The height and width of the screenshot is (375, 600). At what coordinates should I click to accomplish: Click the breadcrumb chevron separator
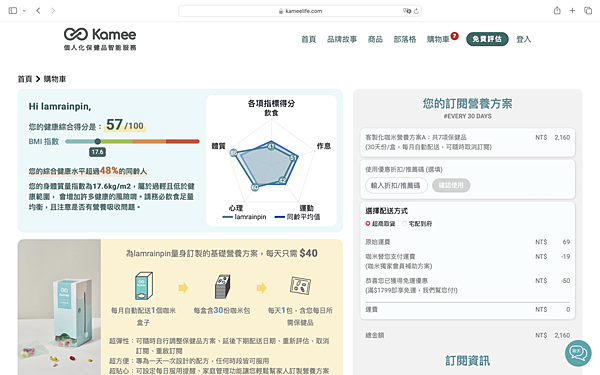coord(38,79)
